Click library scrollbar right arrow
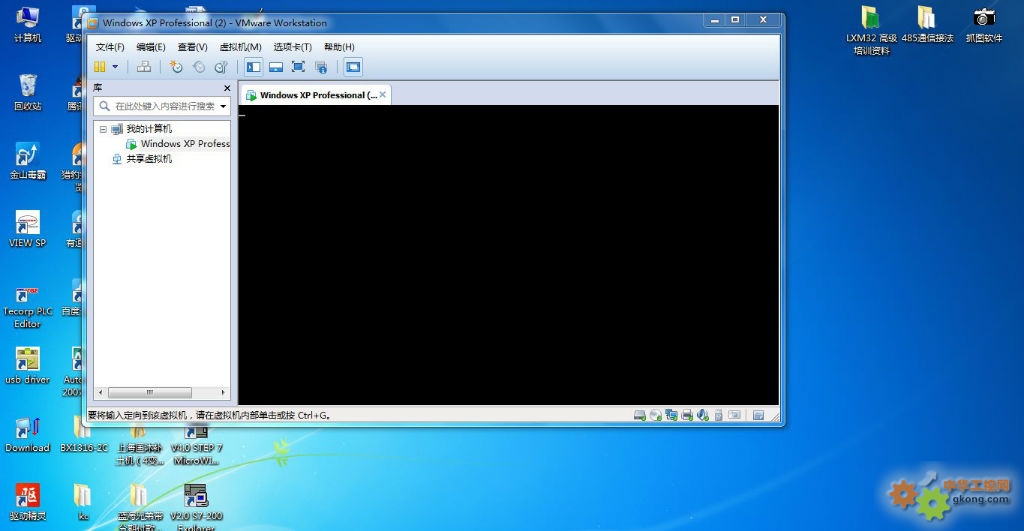Screen dimensions: 1024x531 (x=223, y=393)
